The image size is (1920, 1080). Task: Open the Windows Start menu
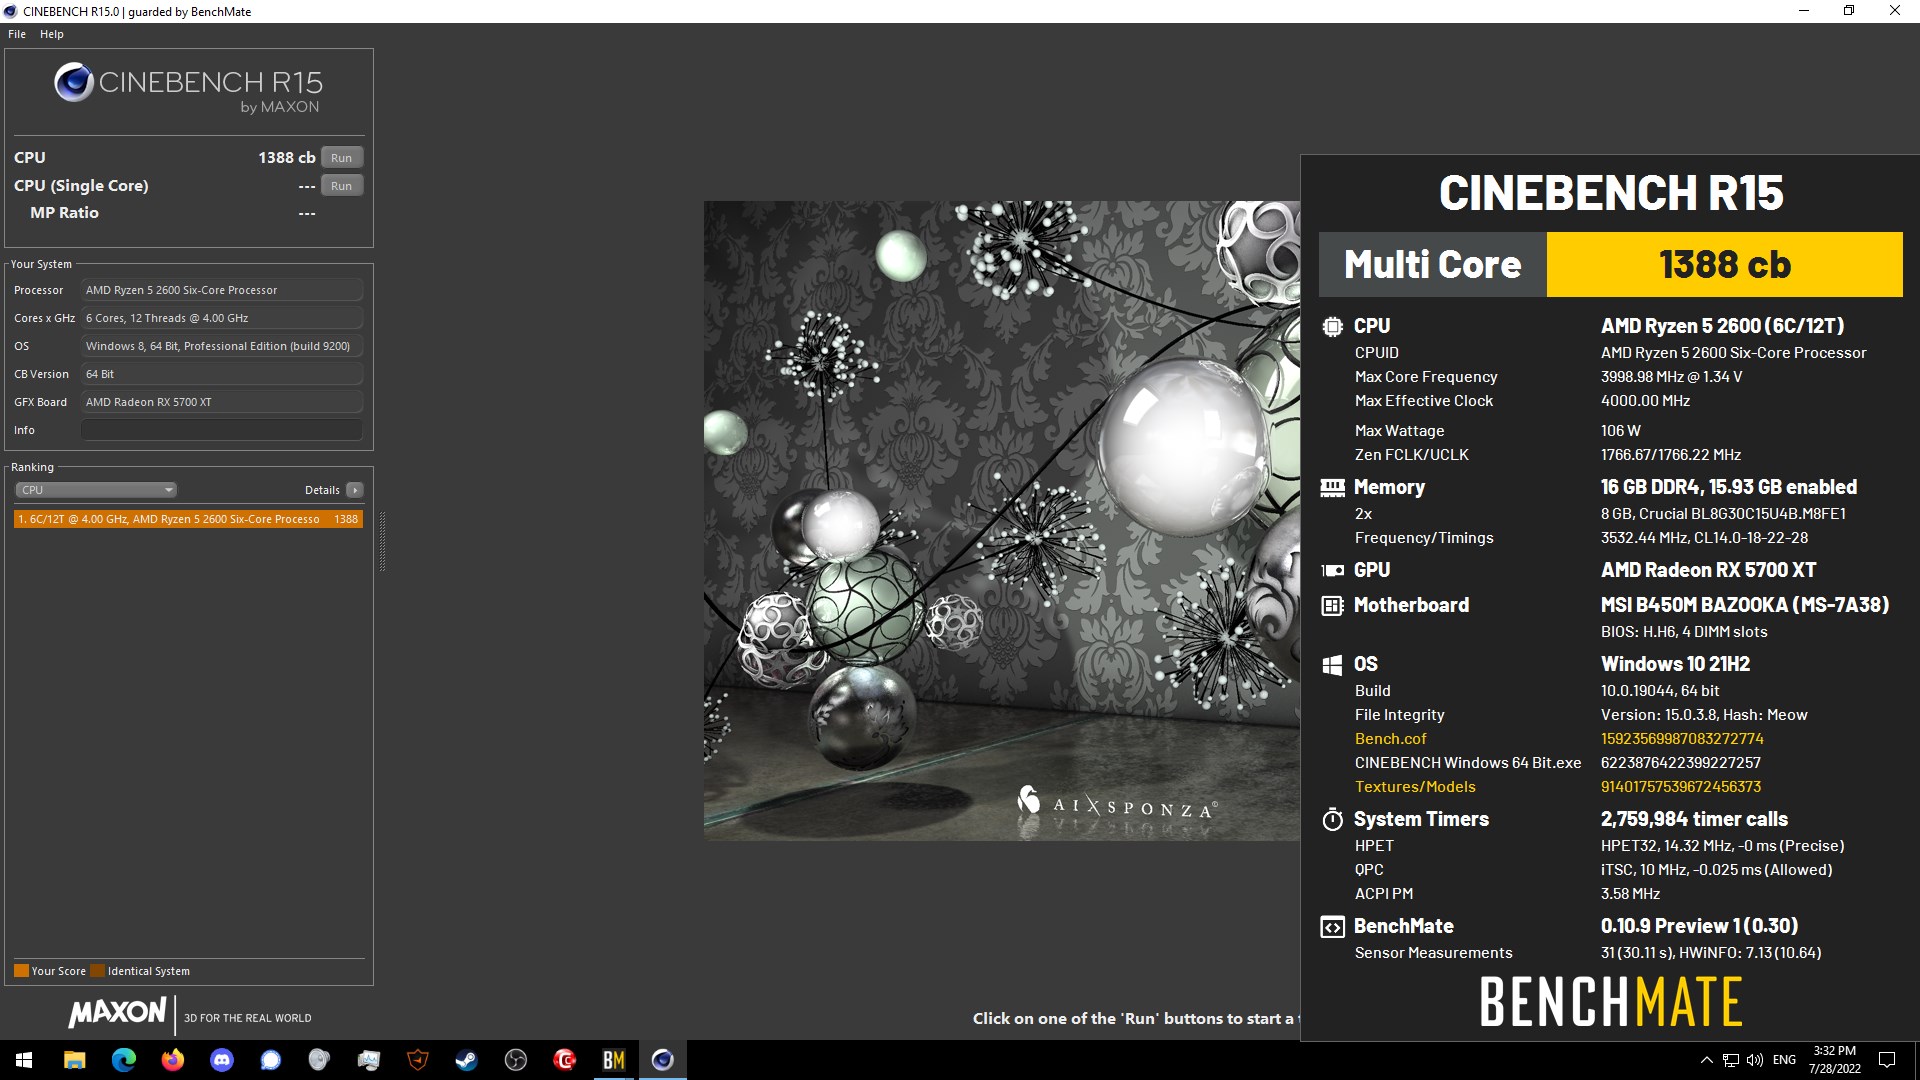point(24,1060)
